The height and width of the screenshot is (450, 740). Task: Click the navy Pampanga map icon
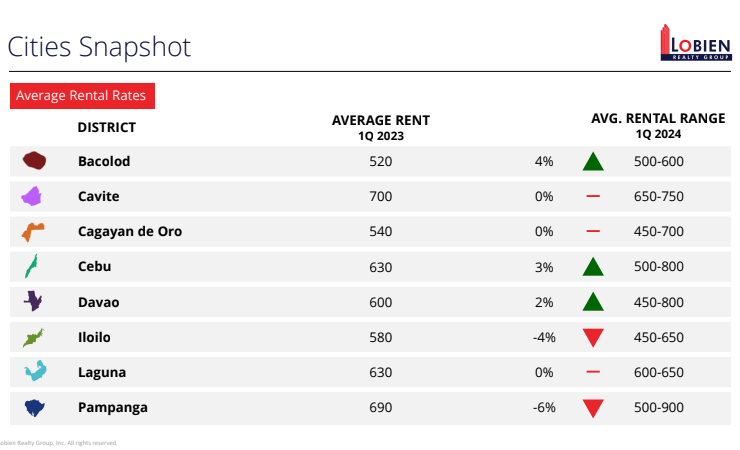point(34,407)
